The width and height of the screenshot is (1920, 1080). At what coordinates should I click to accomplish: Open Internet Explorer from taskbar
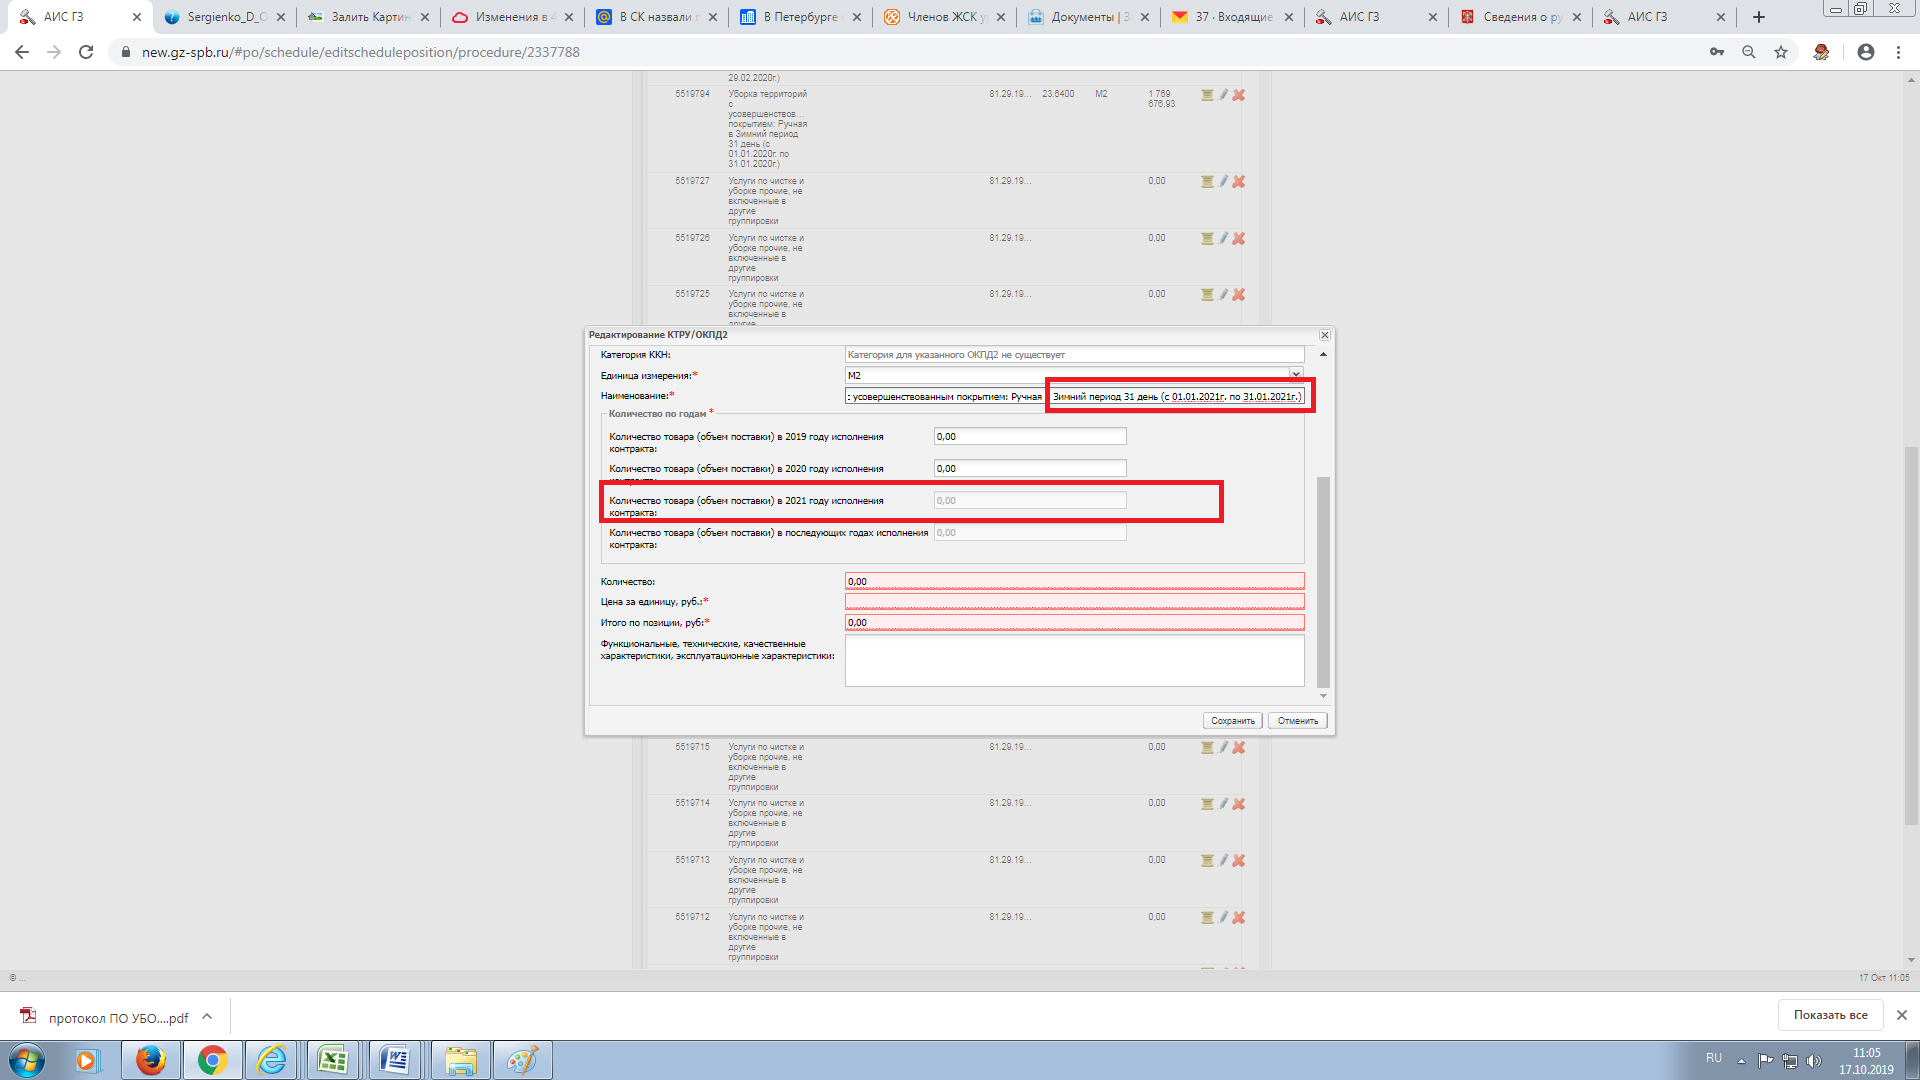[x=272, y=1060]
